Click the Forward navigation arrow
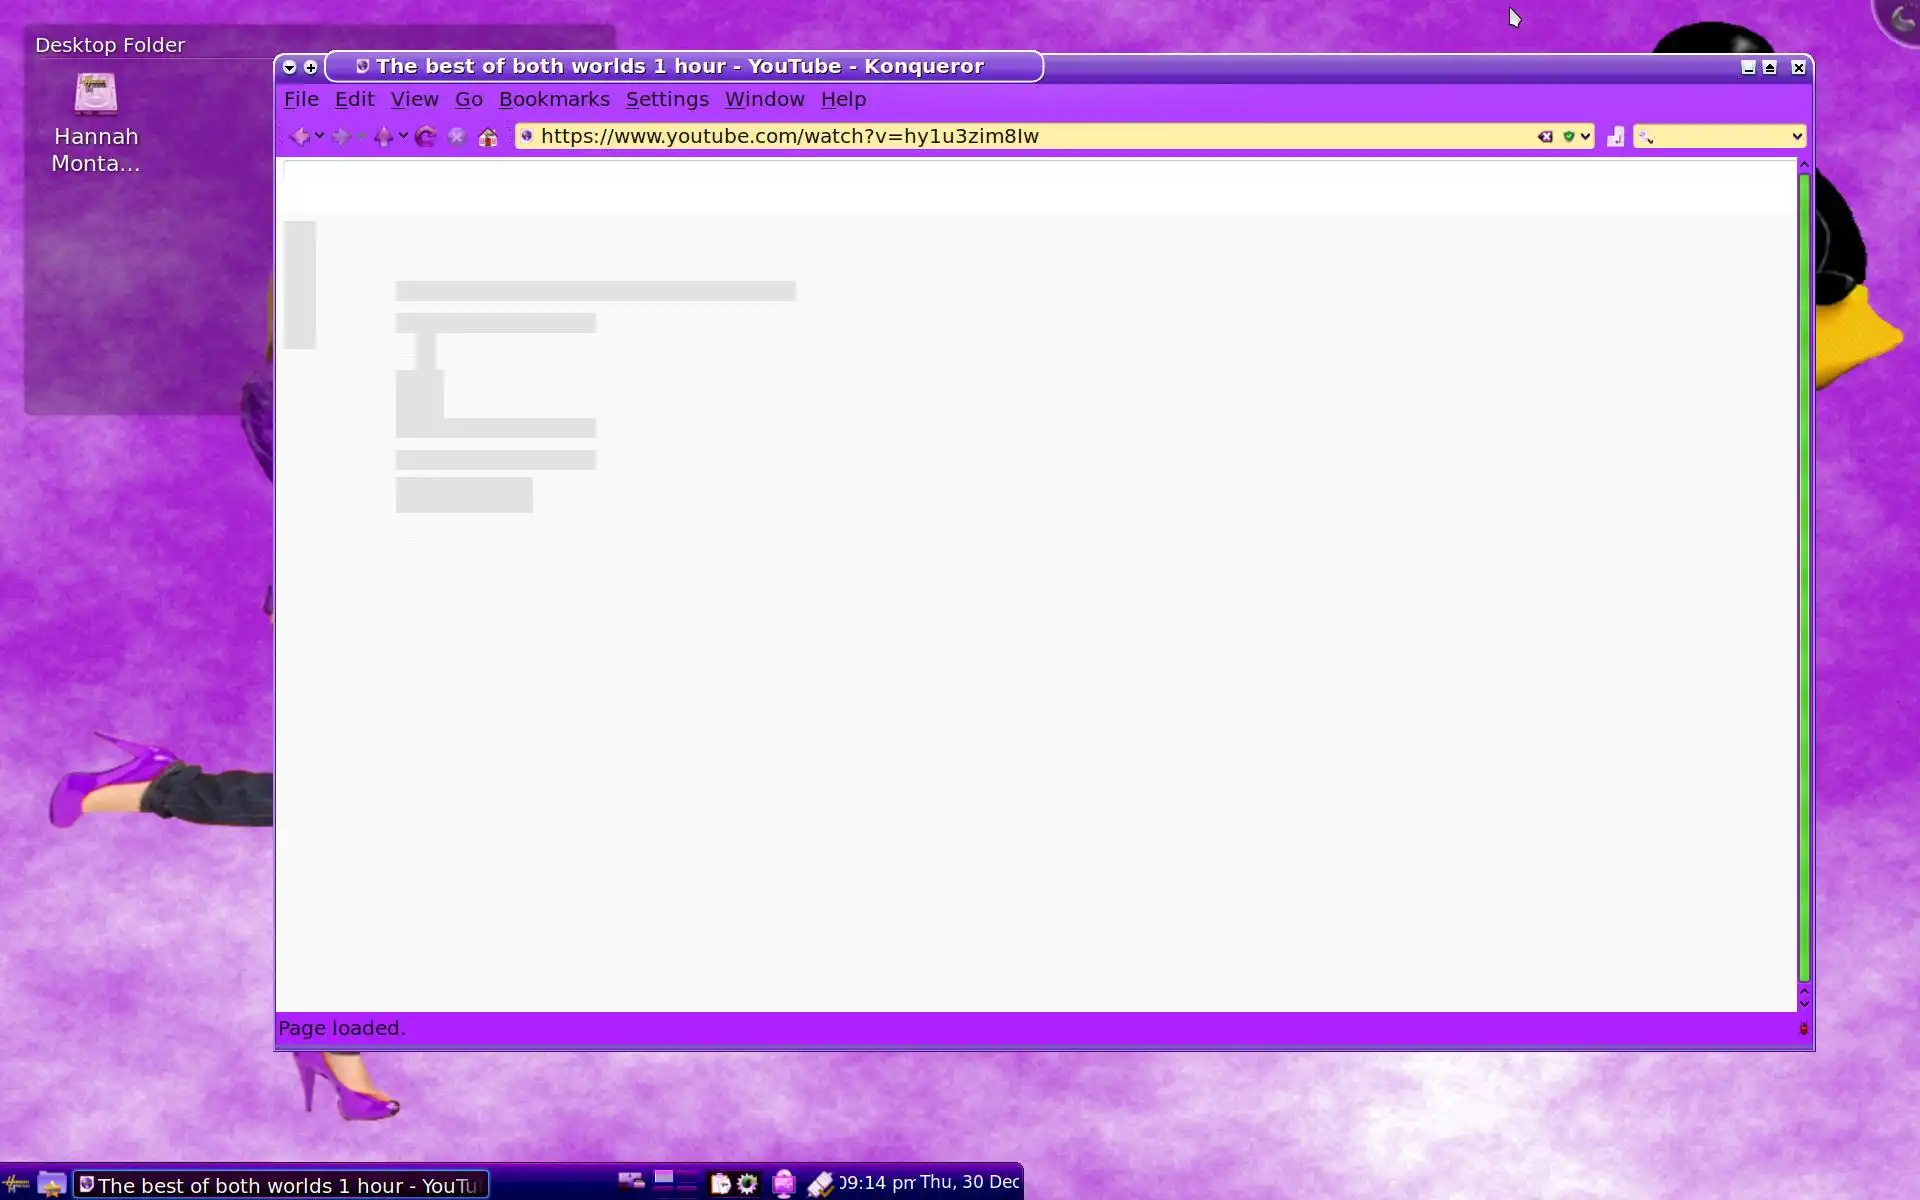 [x=340, y=137]
